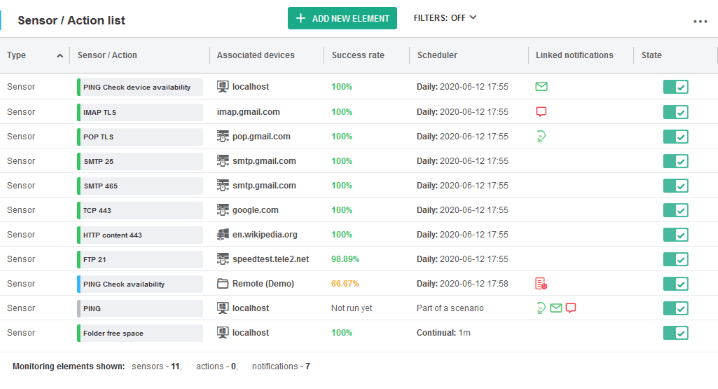Select the TCP 443 sensor row label
718x389 pixels.
[140, 211]
